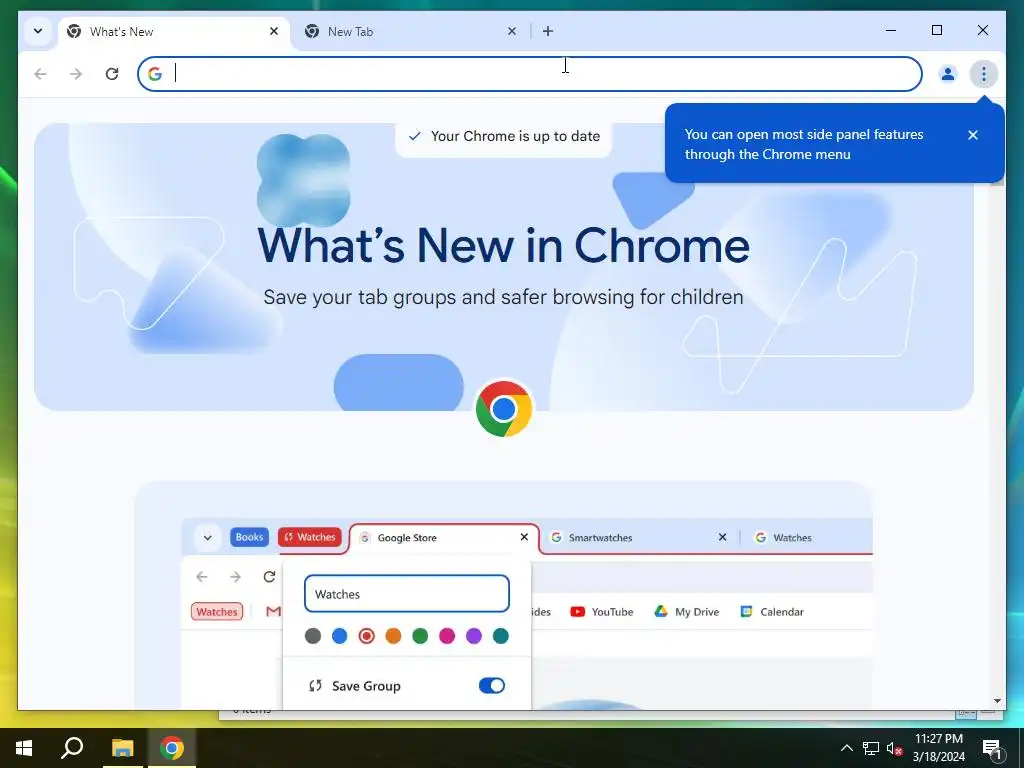
Task: Open the notification center icon
Action: (992, 749)
